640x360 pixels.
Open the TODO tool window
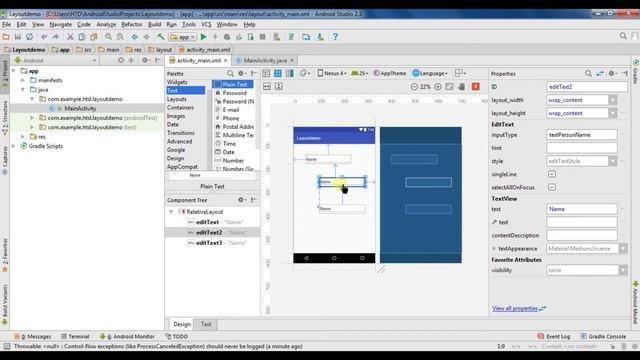pyautogui.click(x=177, y=336)
